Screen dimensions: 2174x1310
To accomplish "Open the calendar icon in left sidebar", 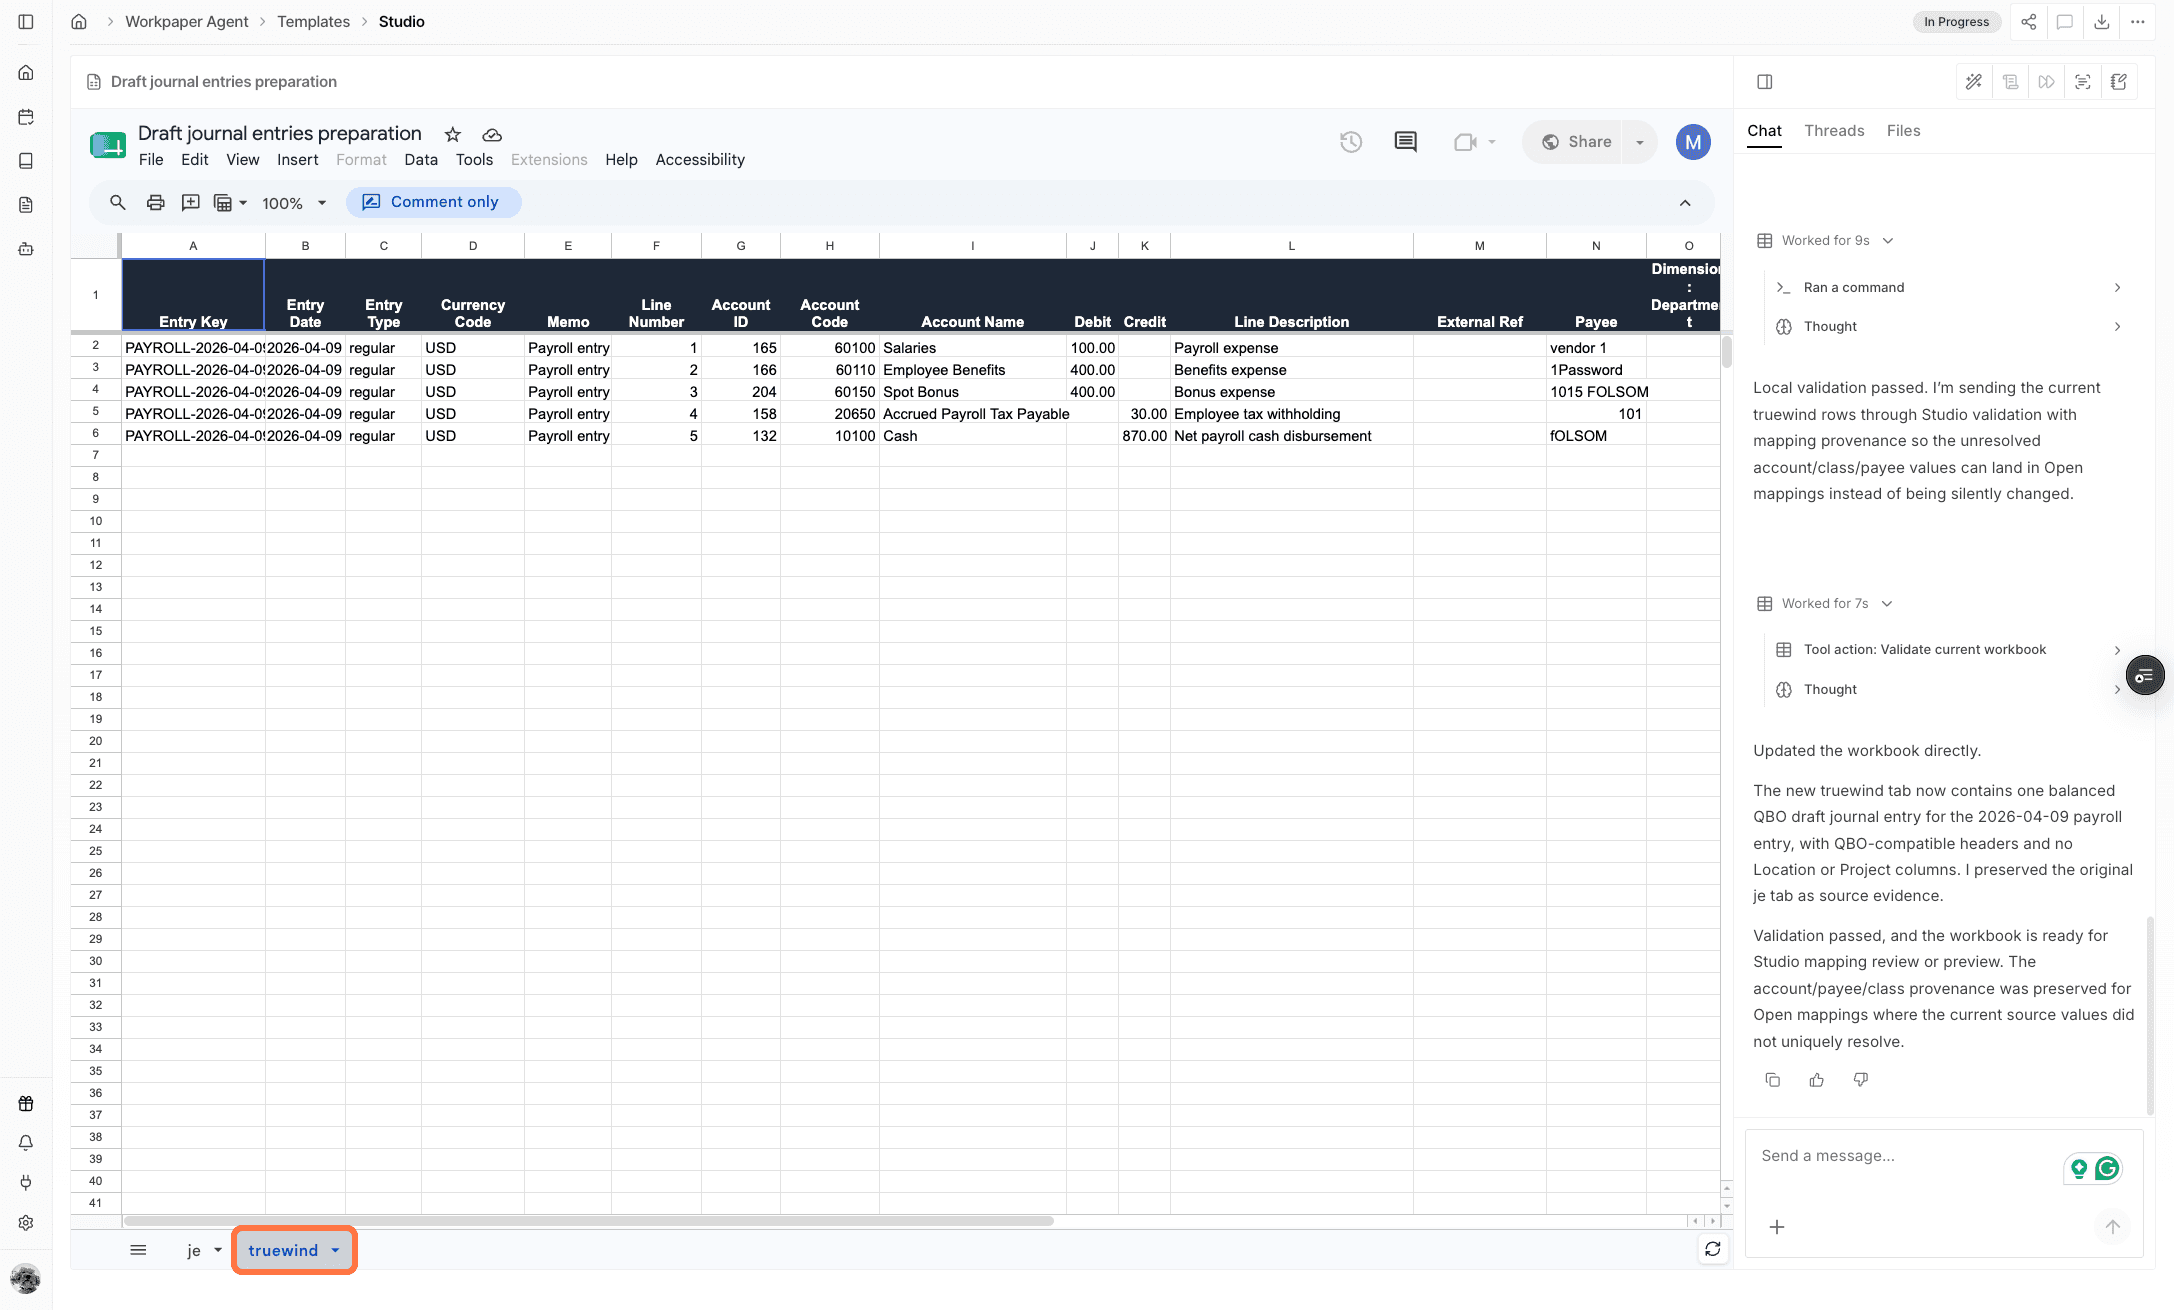I will 26,117.
